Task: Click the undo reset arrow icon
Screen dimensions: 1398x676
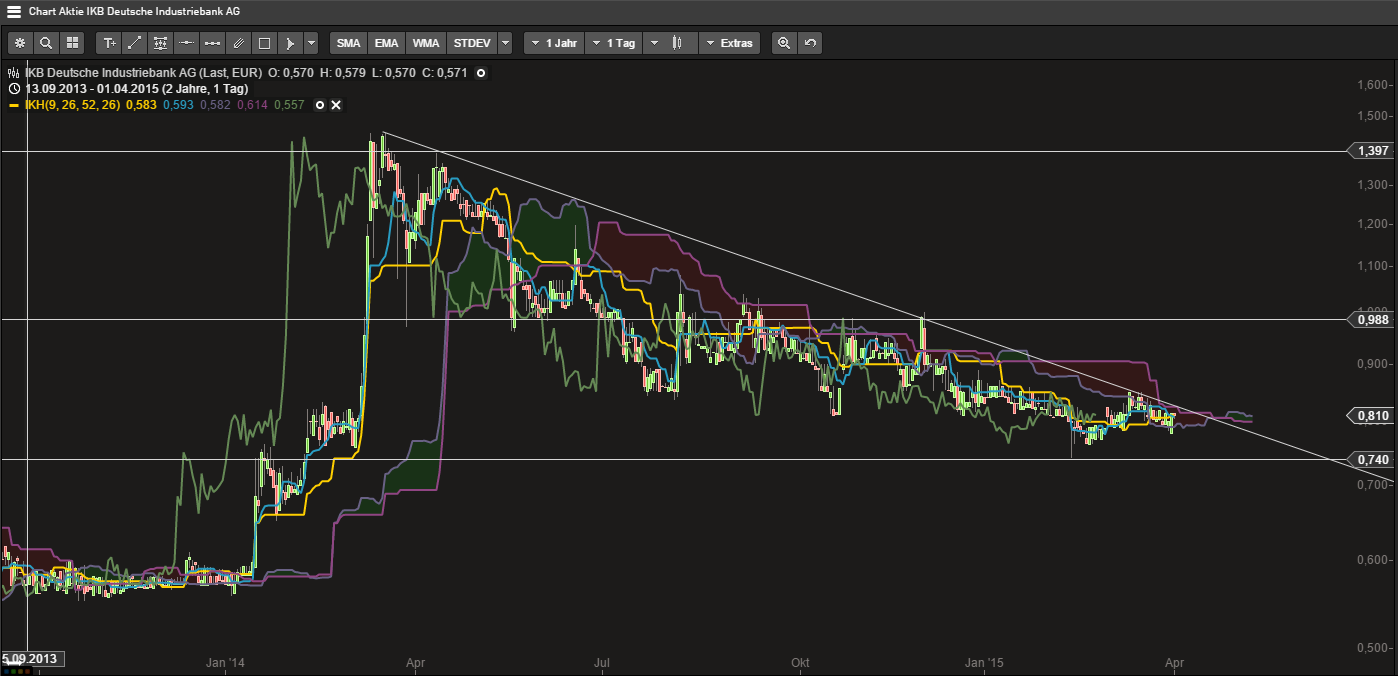Action: point(810,43)
